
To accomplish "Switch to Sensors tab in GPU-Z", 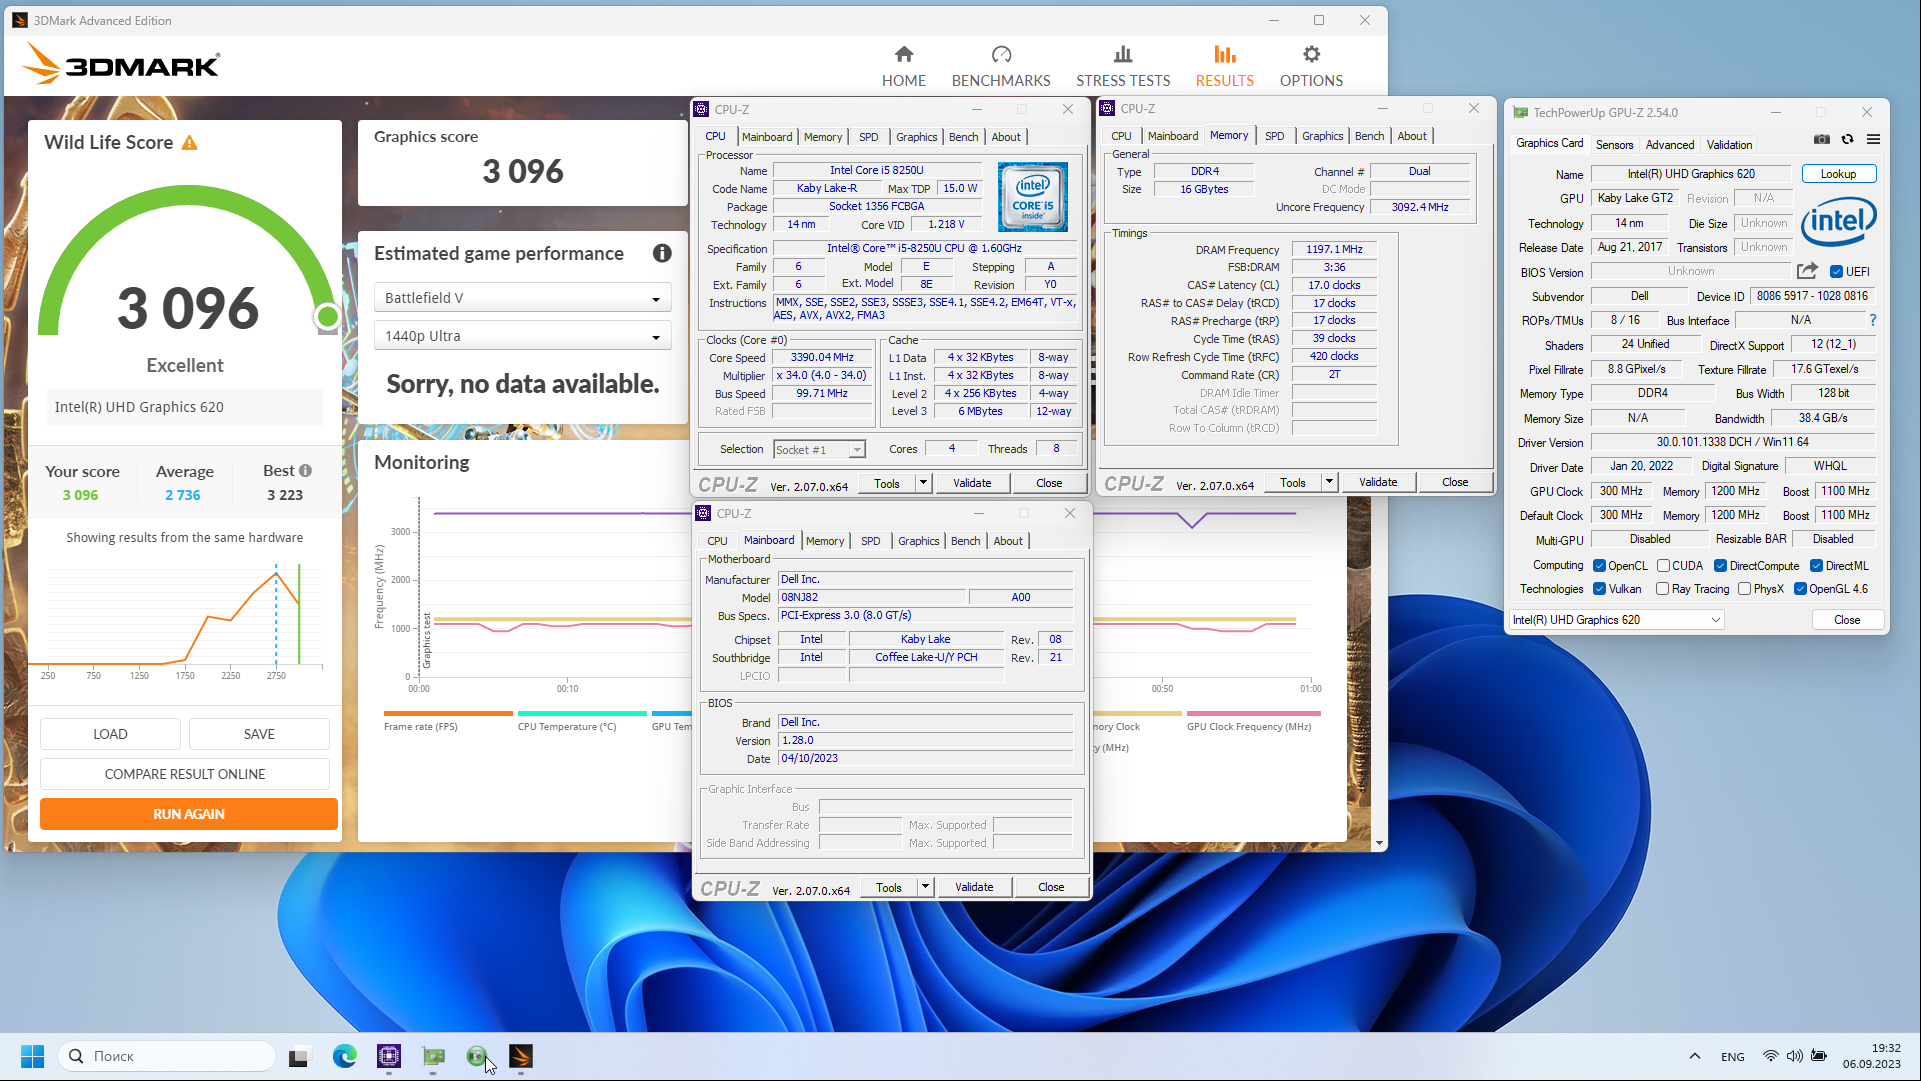I will pos(1614,145).
